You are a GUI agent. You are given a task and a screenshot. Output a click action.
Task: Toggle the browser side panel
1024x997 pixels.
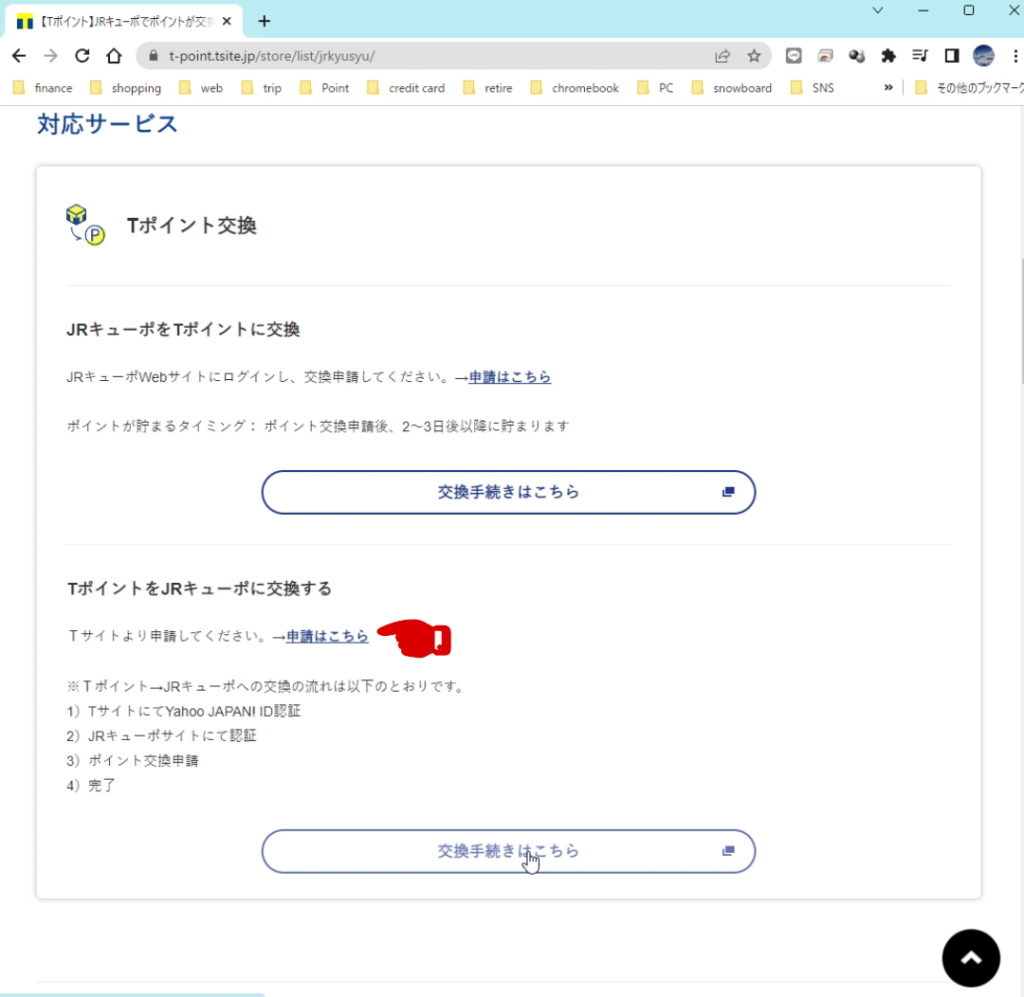952,56
